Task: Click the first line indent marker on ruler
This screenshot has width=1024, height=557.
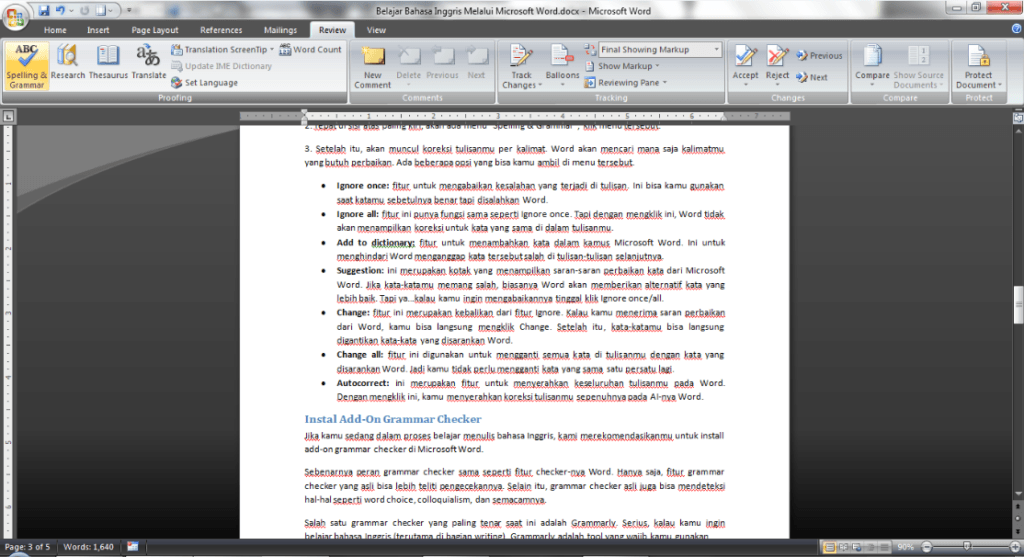Action: pos(304,113)
